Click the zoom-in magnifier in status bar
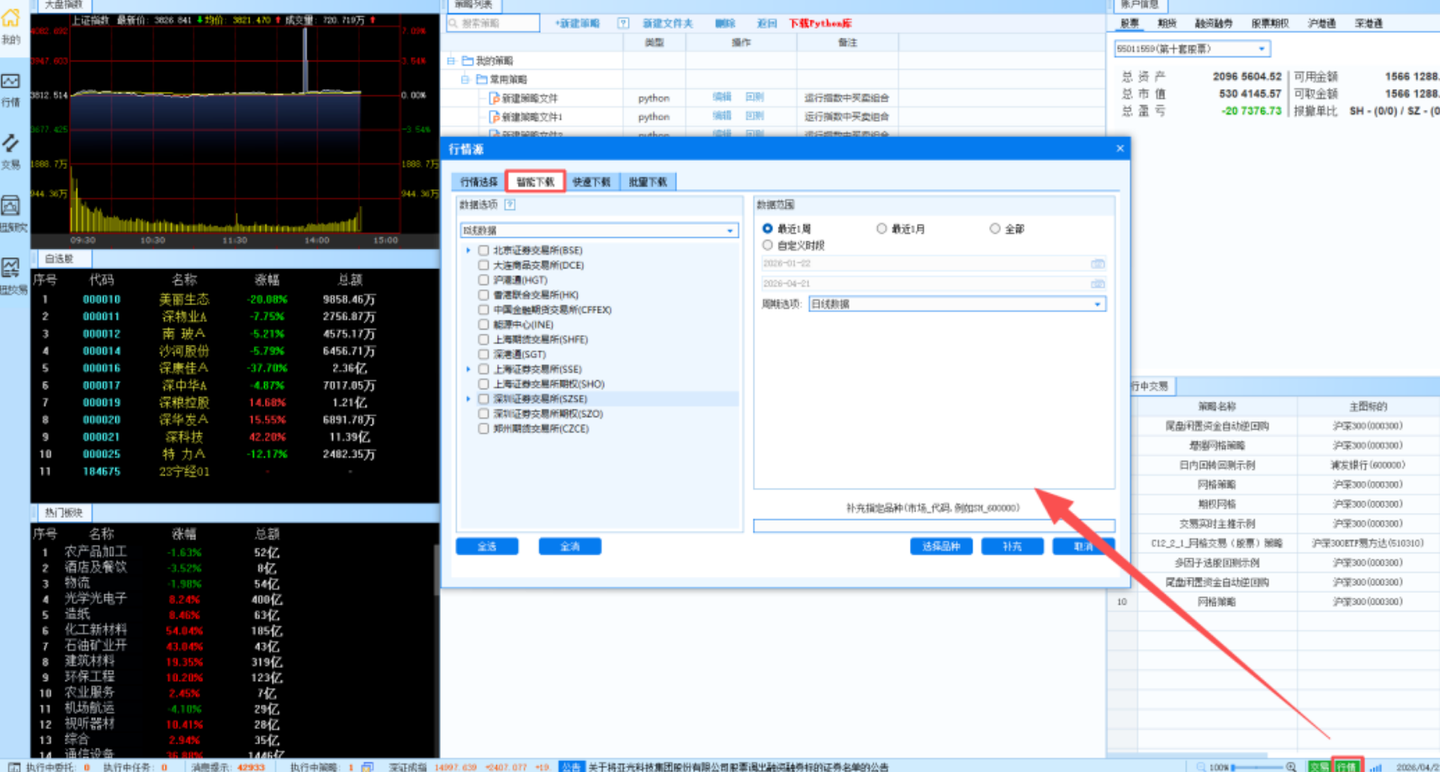1440x772 pixels. click(x=1291, y=766)
